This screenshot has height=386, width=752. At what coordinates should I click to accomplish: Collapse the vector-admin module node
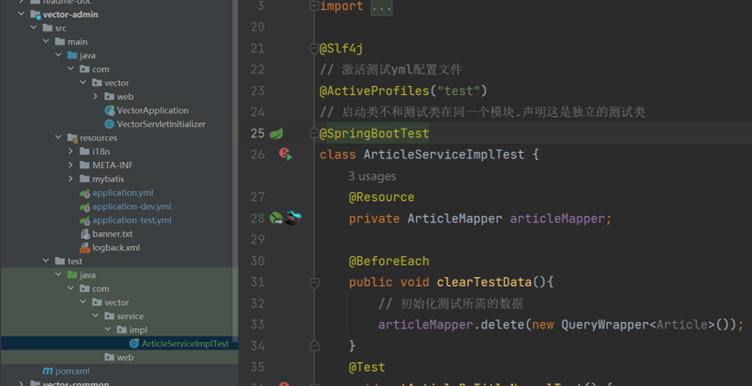[x=21, y=14]
